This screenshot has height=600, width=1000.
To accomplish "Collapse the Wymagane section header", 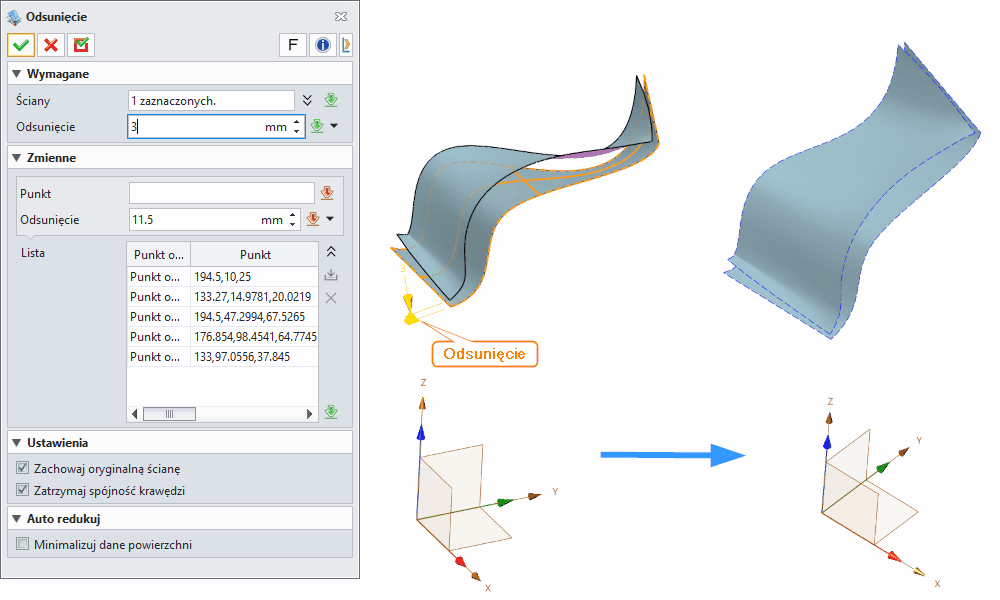I will (16, 73).
